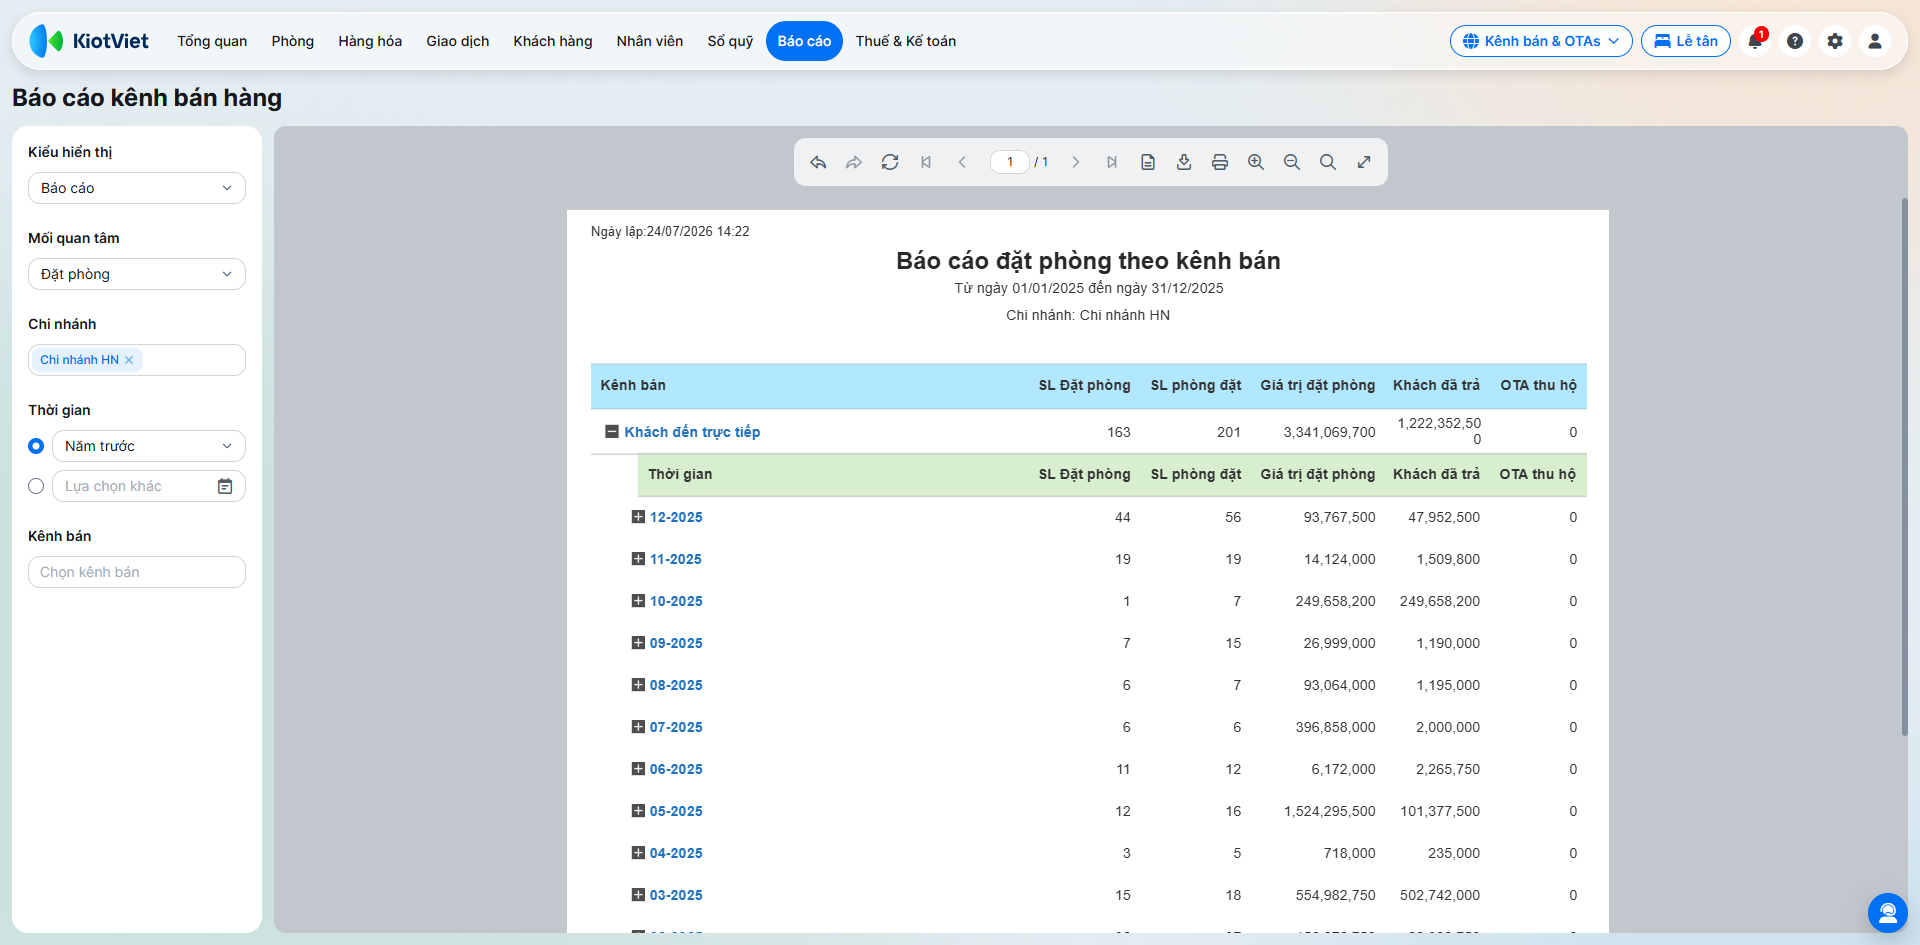Go to first page of the report
Viewport: 1920px width, 945px height.
tap(926, 162)
